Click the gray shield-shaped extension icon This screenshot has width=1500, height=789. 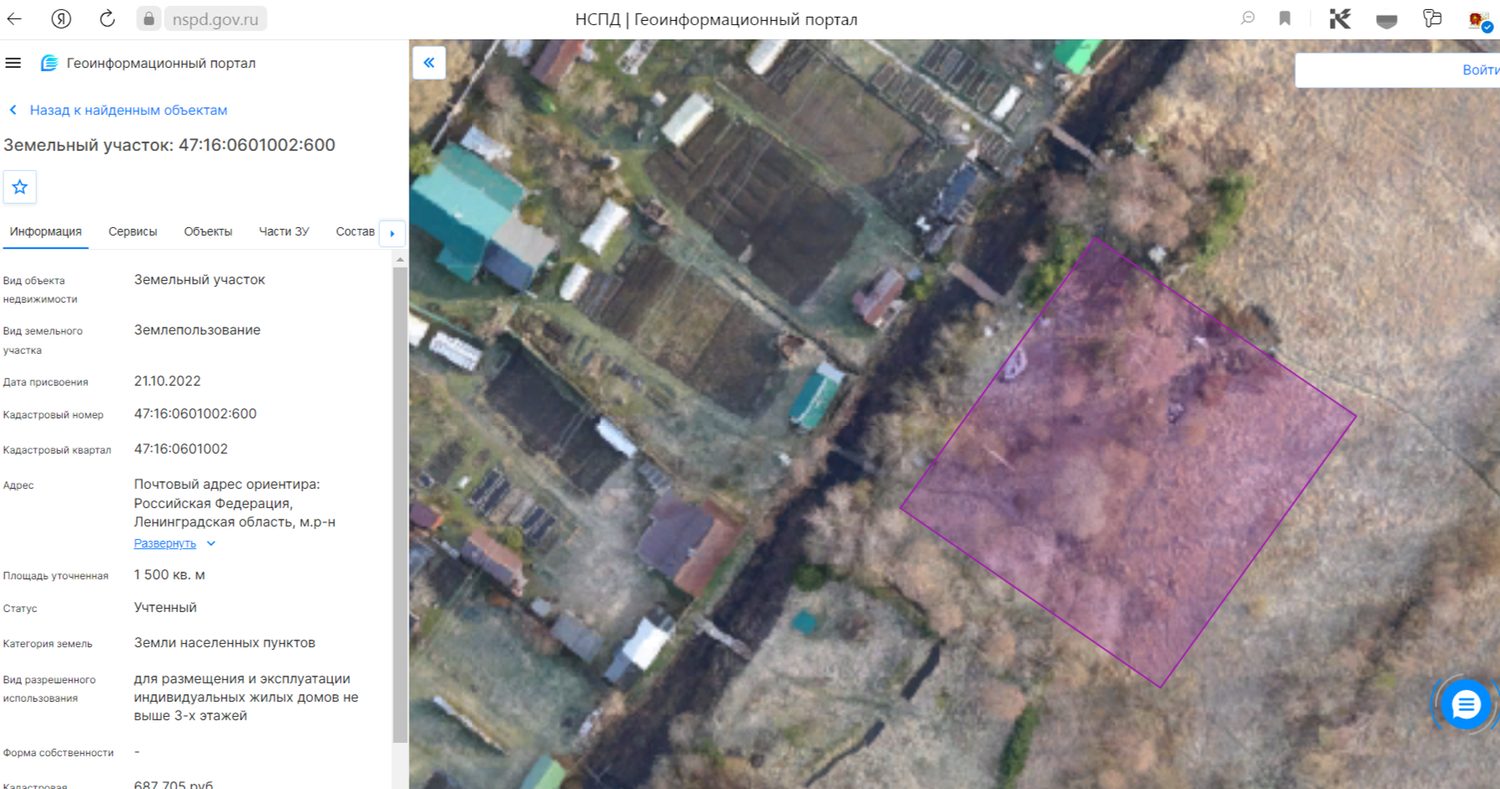(x=1386, y=20)
